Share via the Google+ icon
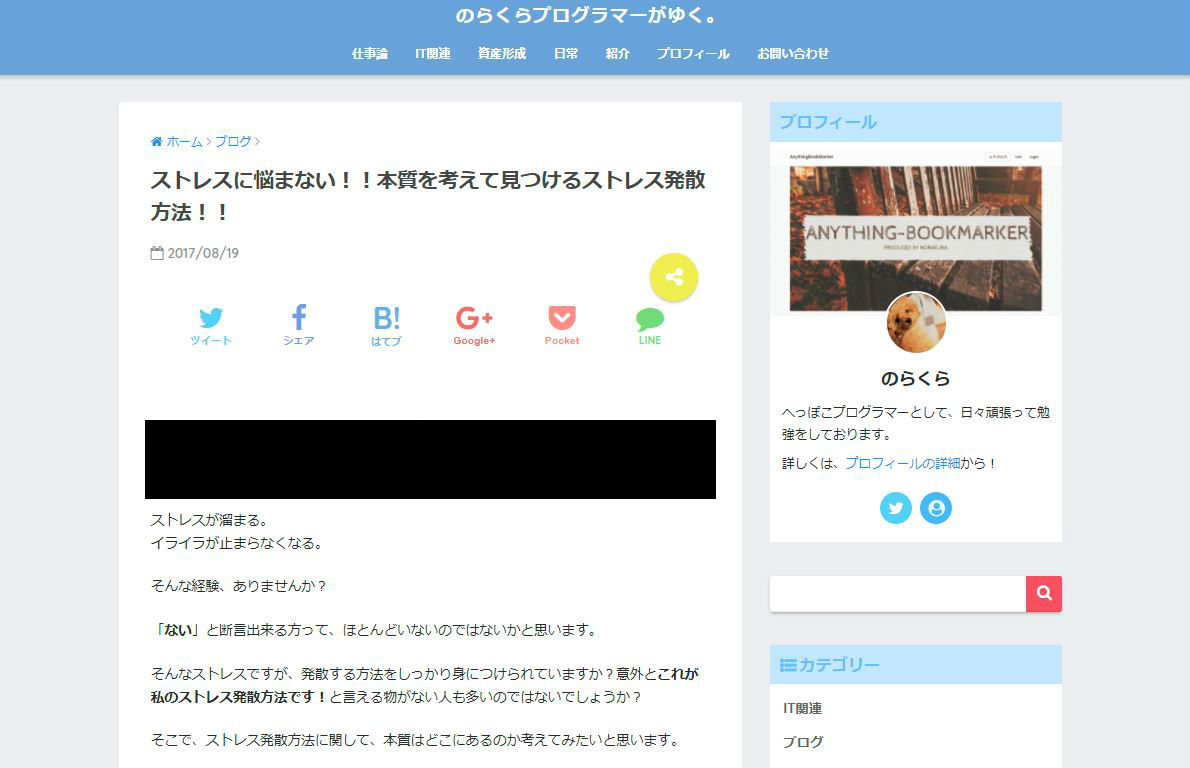 (x=473, y=318)
